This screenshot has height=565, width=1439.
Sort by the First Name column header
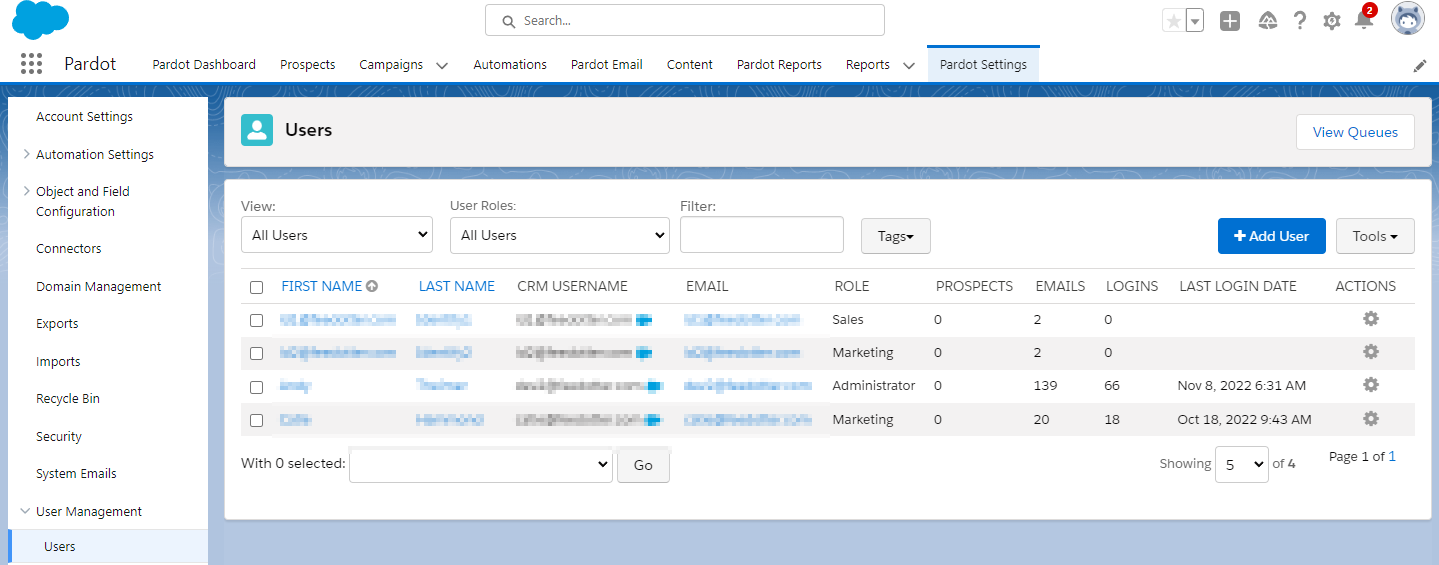tap(322, 286)
